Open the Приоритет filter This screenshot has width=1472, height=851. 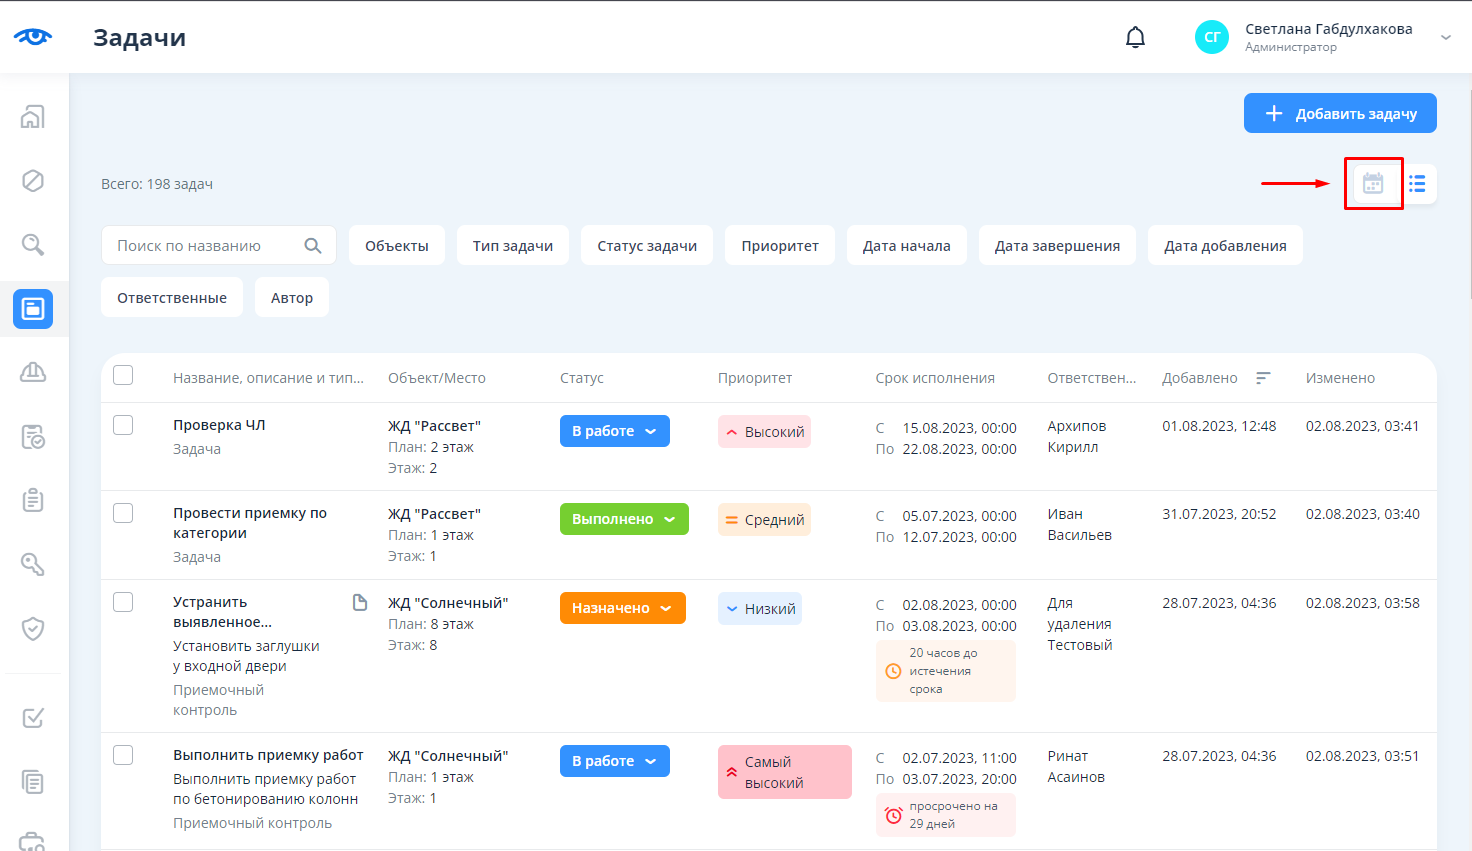click(780, 246)
